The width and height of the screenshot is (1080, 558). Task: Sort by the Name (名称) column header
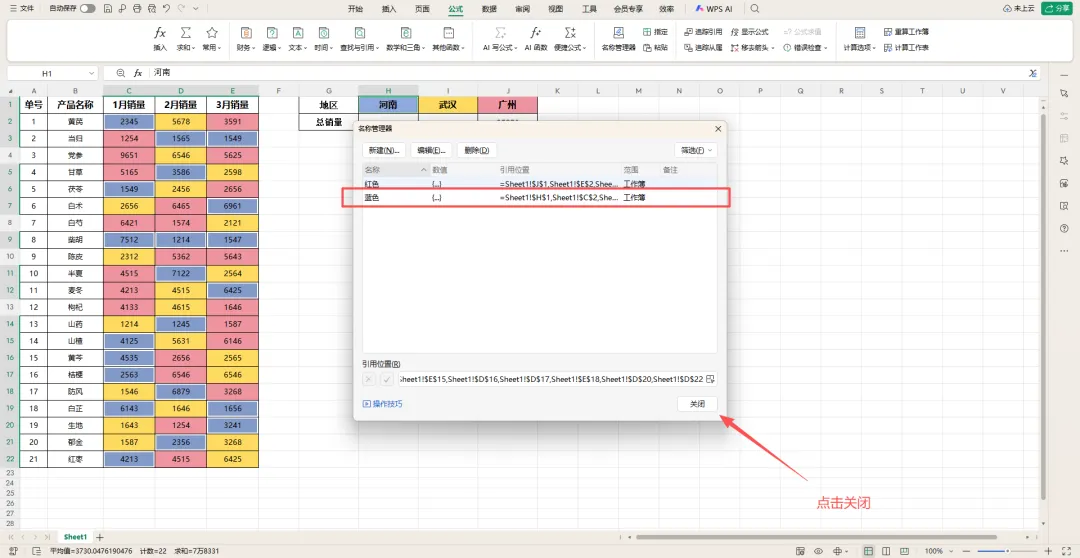395,169
